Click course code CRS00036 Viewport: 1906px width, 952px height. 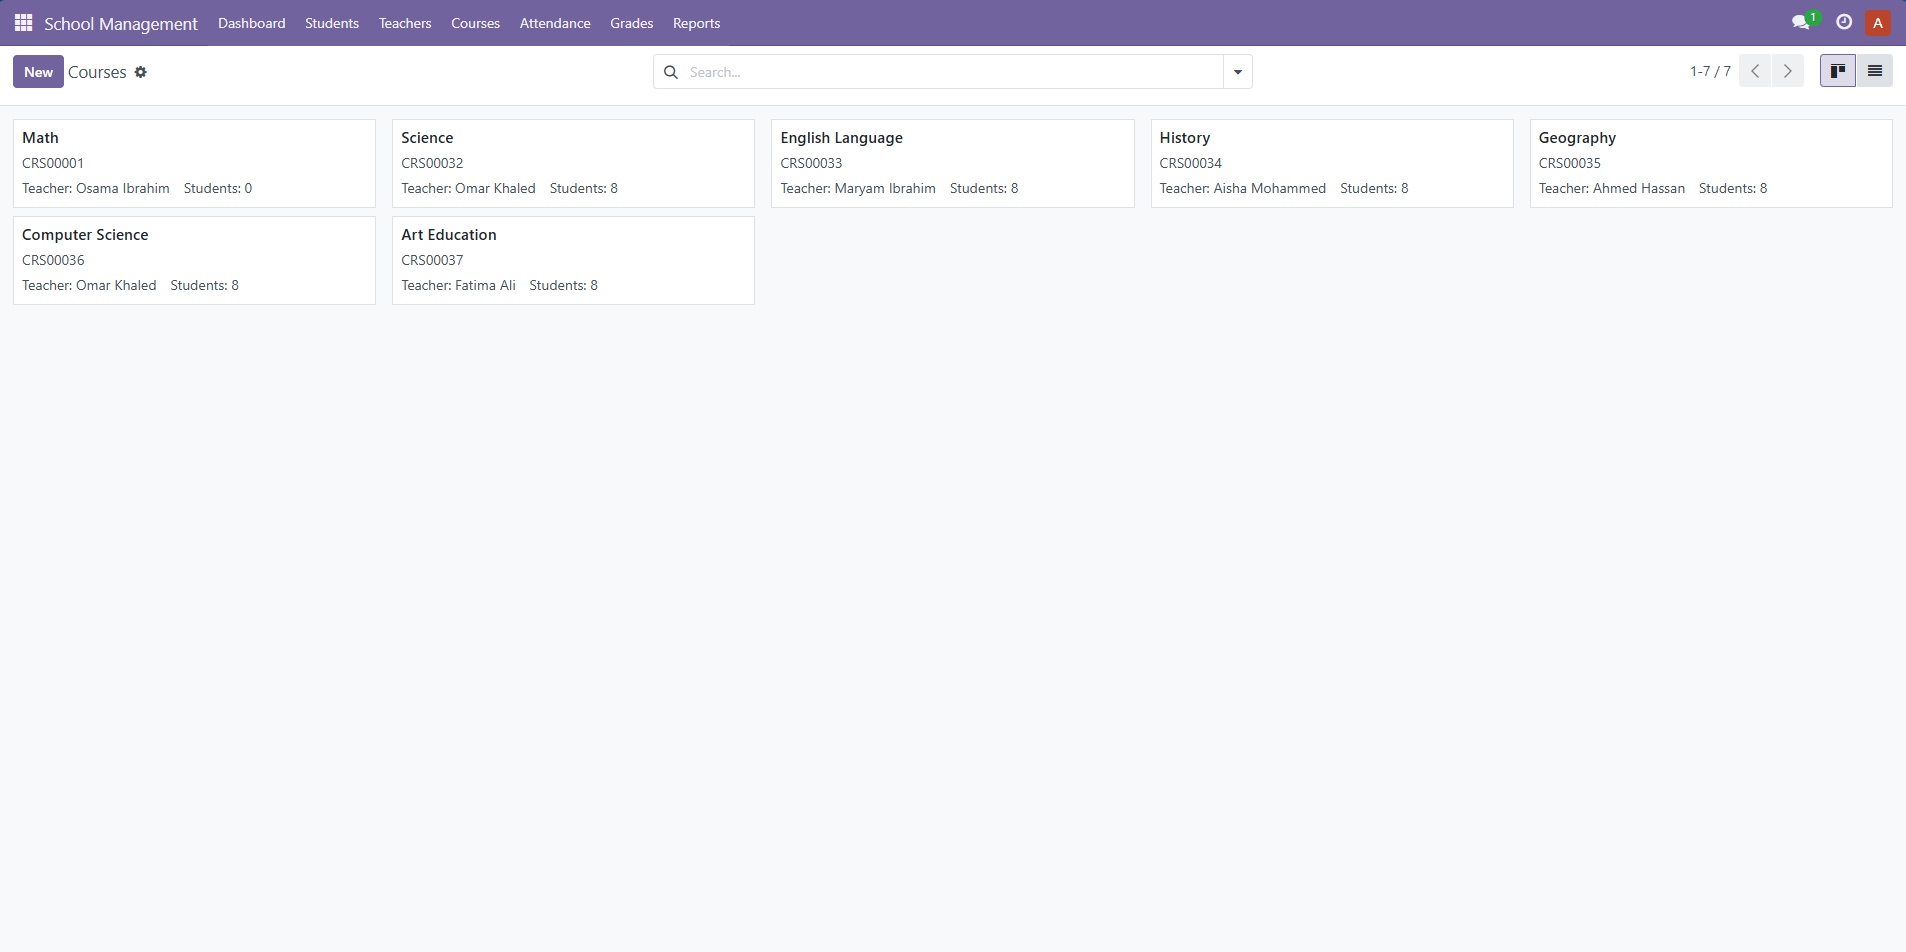point(53,260)
